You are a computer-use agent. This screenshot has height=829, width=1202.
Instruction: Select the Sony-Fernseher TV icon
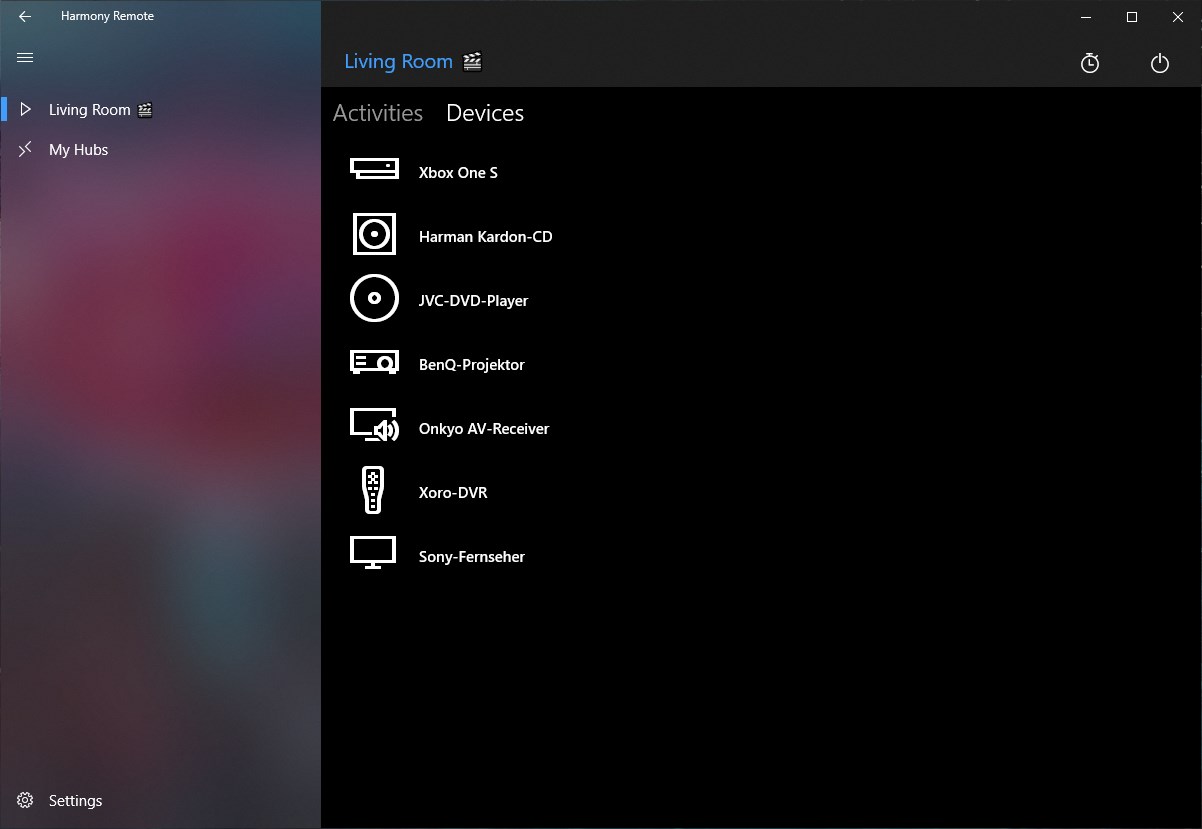(373, 553)
